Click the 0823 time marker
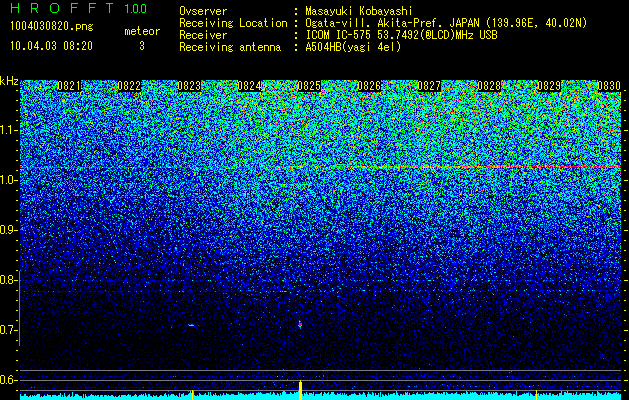 (x=189, y=86)
